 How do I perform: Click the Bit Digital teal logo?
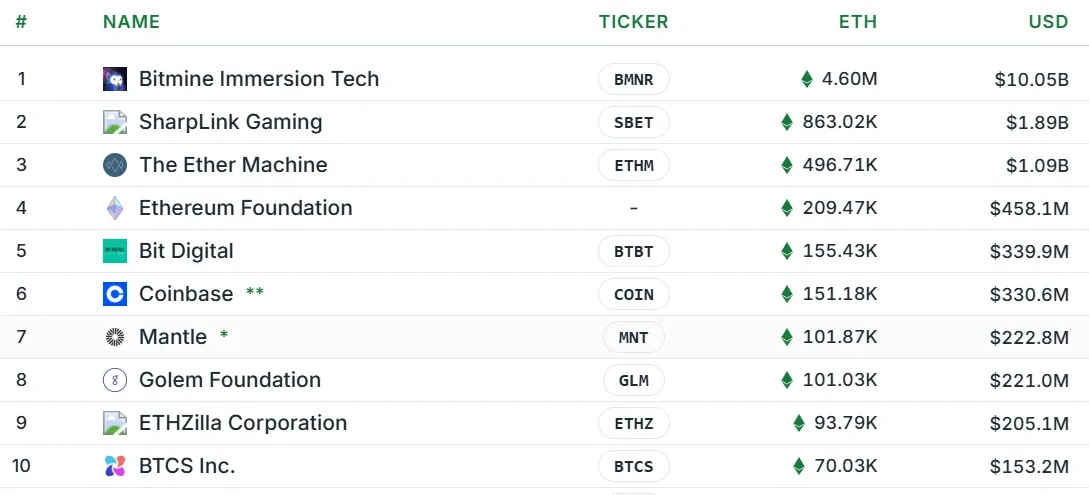(115, 251)
